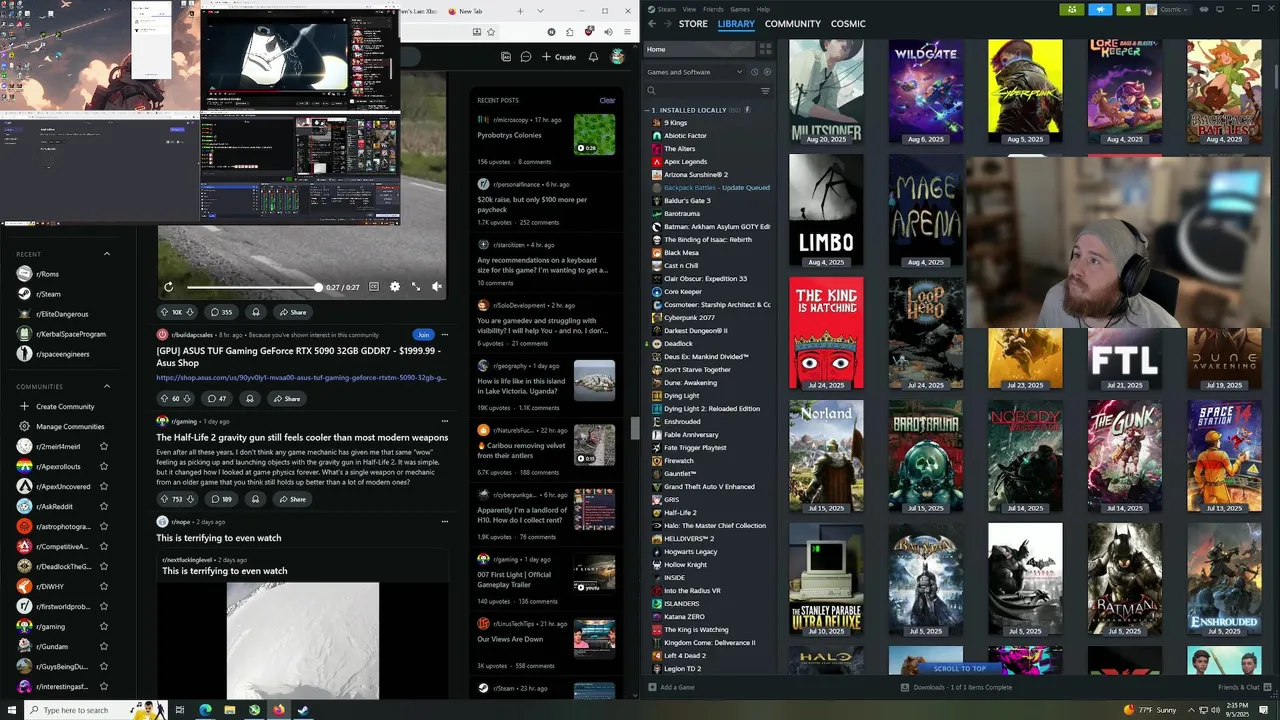1280x720 pixels.
Task: Give award to the Half-Life 2 post
Action: [x=255, y=499]
